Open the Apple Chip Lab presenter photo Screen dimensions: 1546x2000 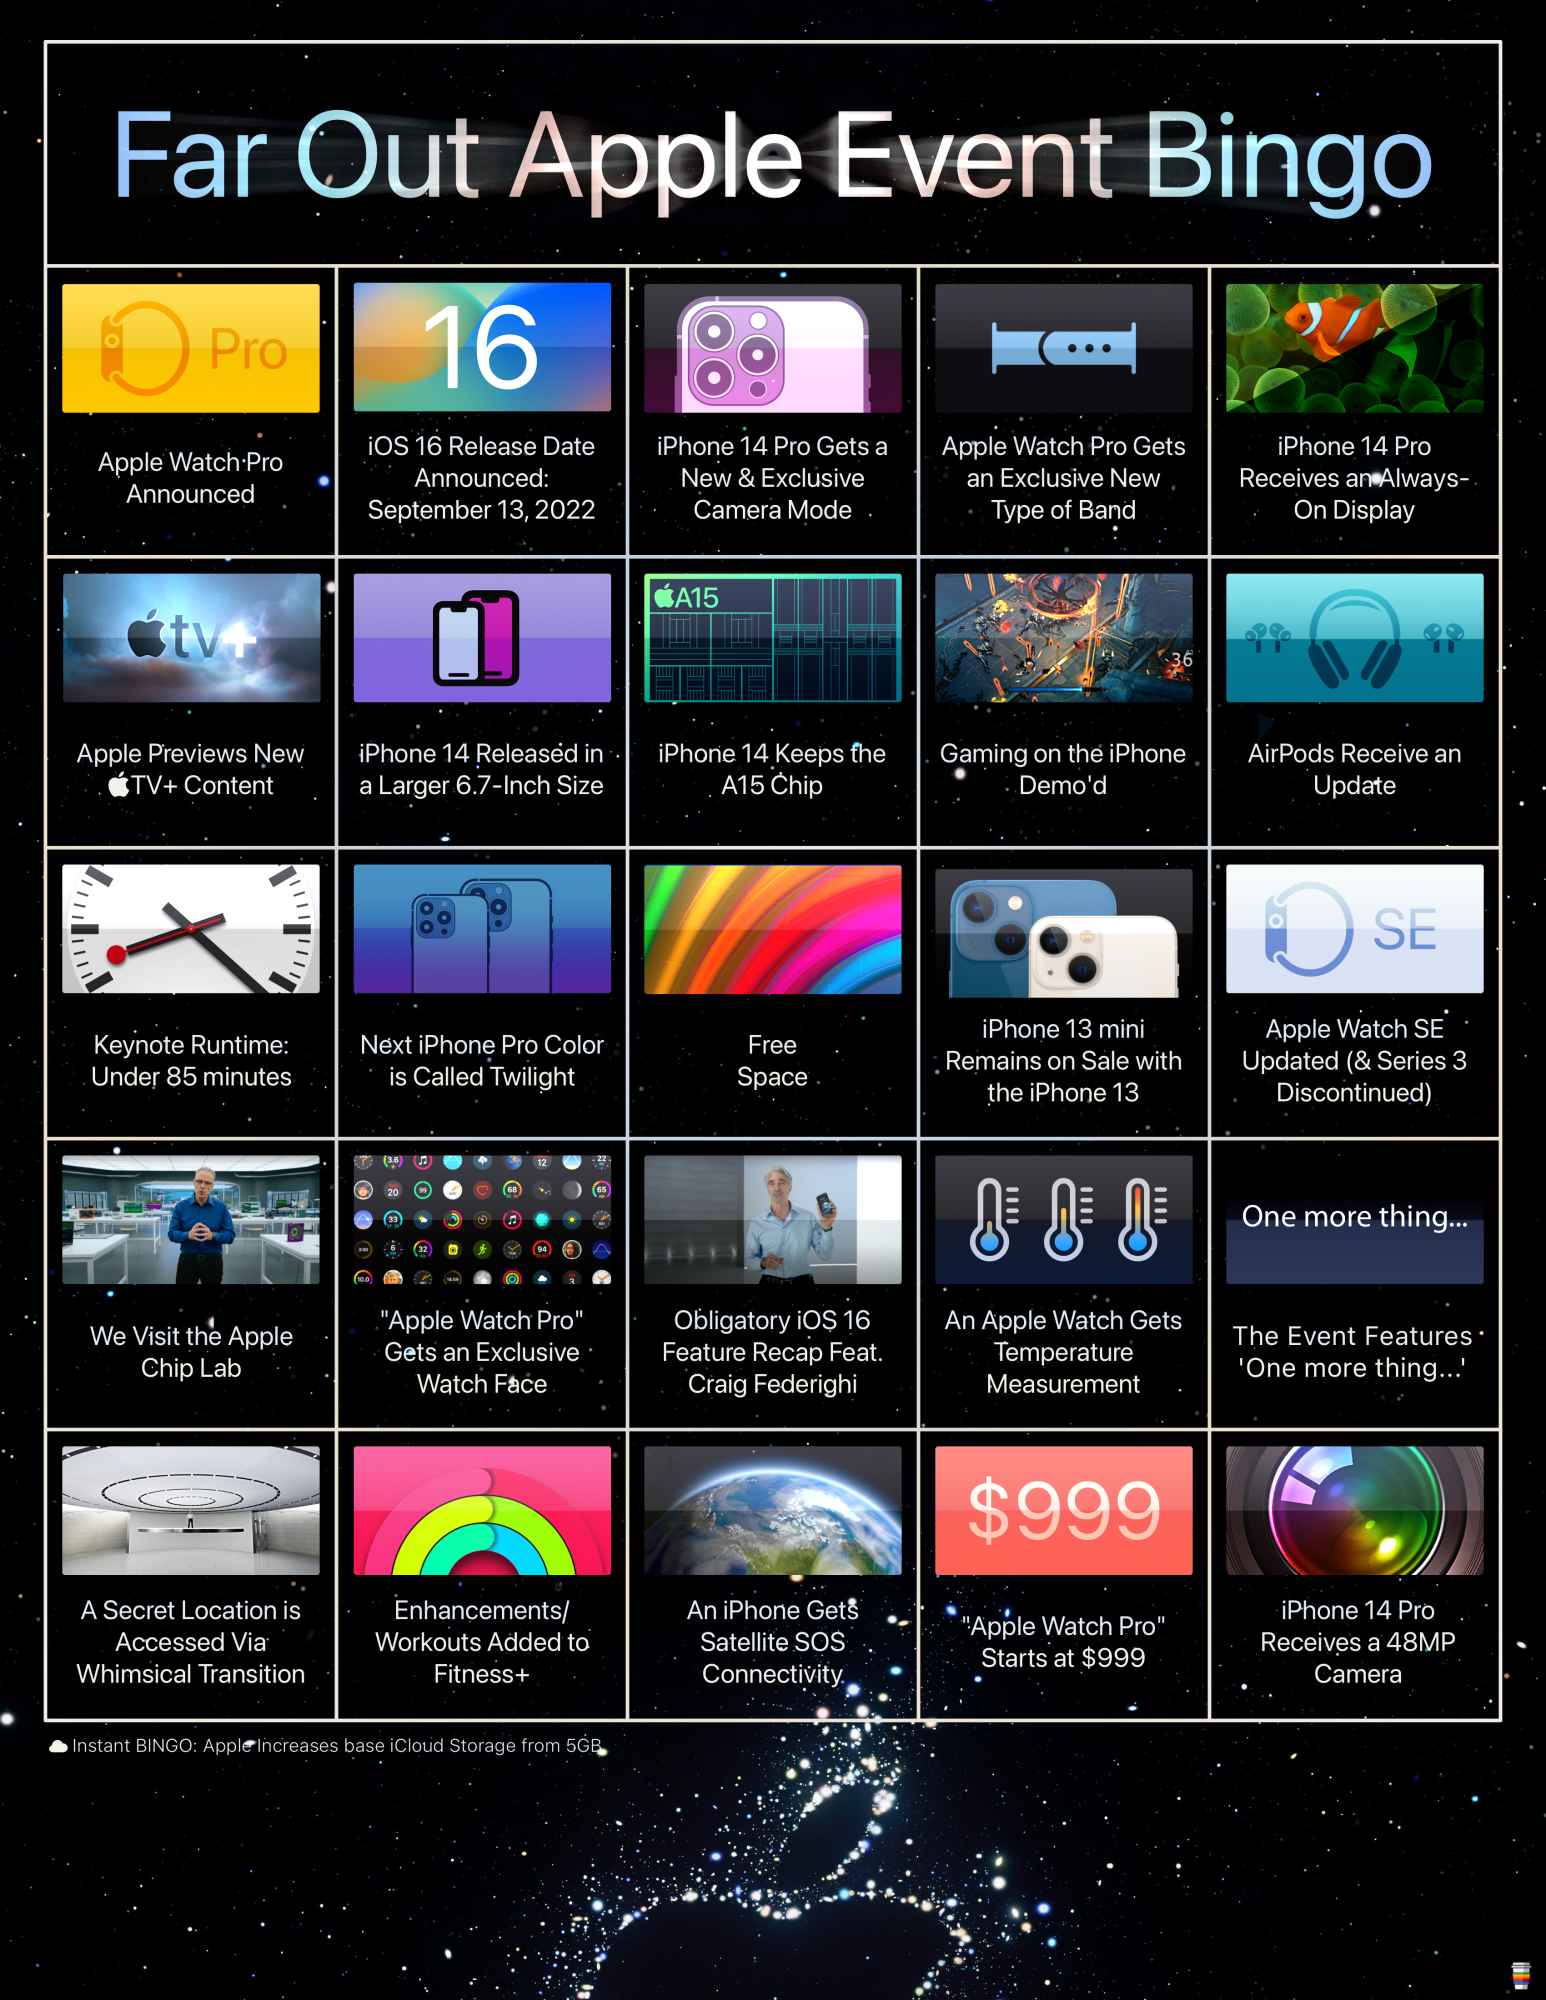(x=191, y=1220)
